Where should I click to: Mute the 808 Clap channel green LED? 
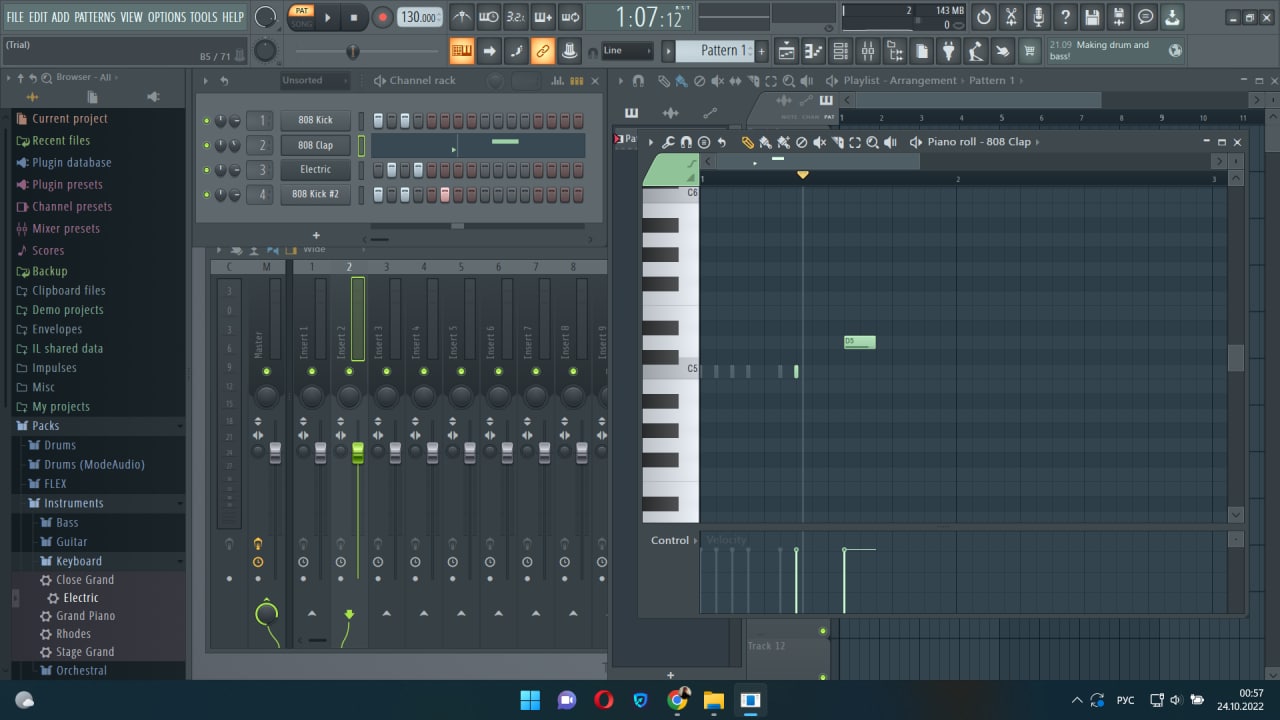207,146
